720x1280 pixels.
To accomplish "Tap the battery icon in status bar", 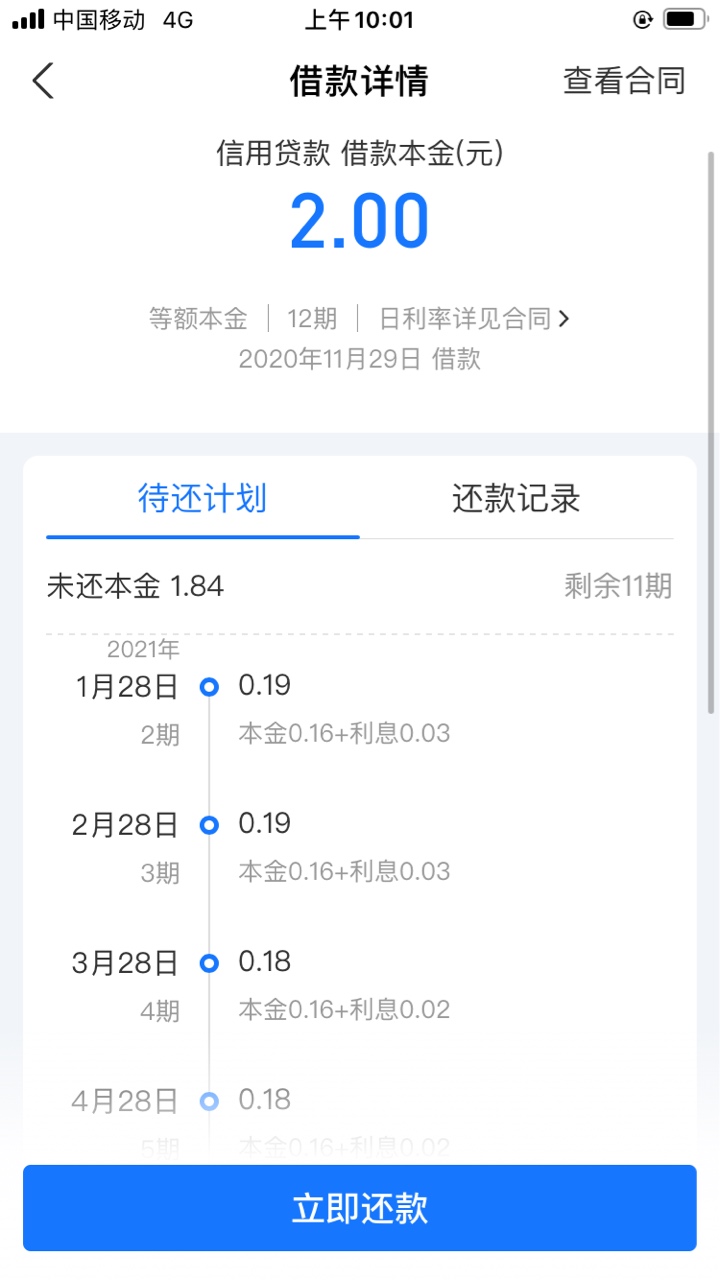I will pos(685,19).
